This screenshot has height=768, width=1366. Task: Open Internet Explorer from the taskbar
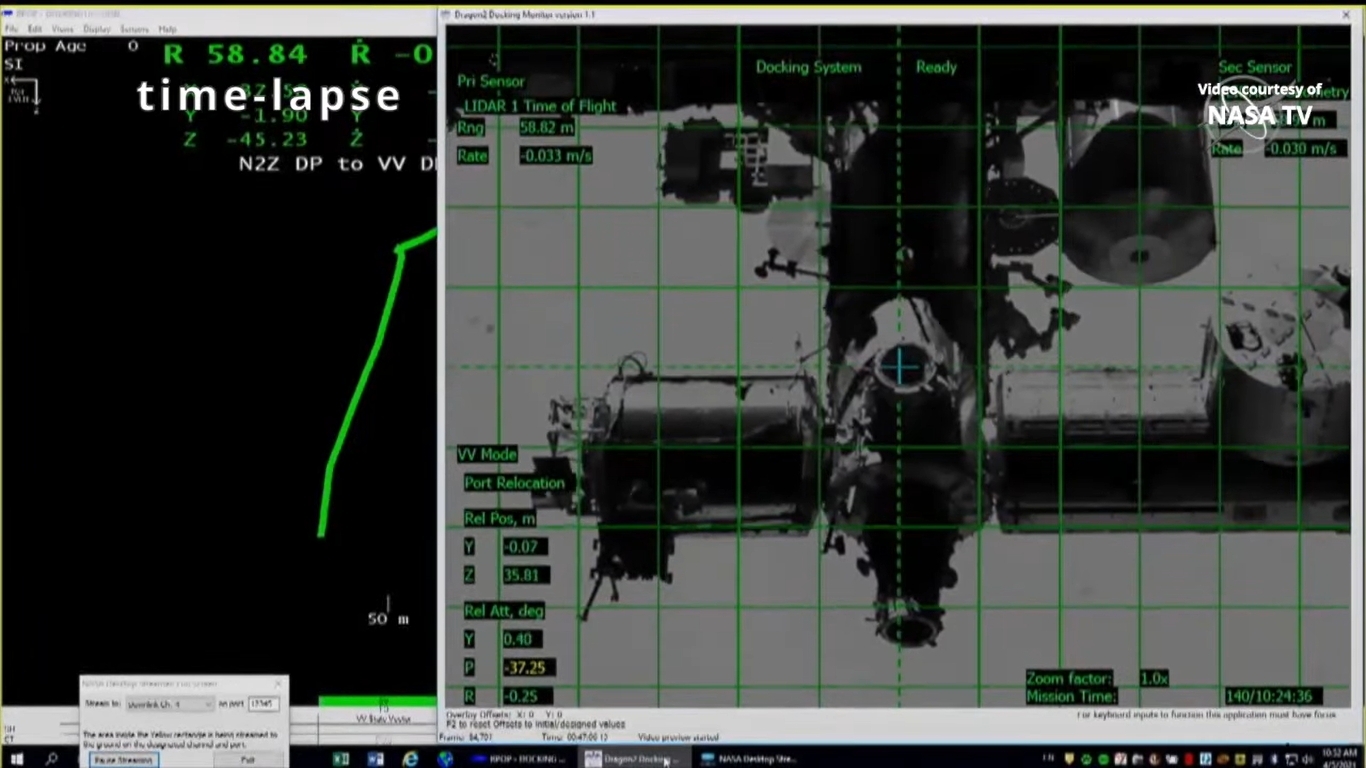click(x=410, y=759)
